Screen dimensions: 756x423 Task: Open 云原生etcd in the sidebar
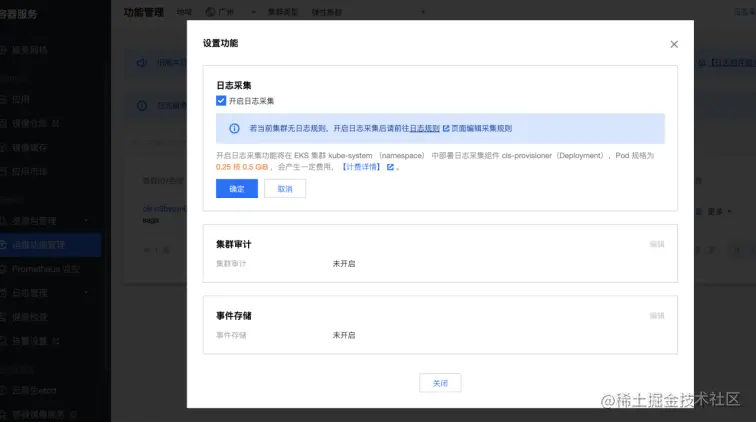pos(34,390)
